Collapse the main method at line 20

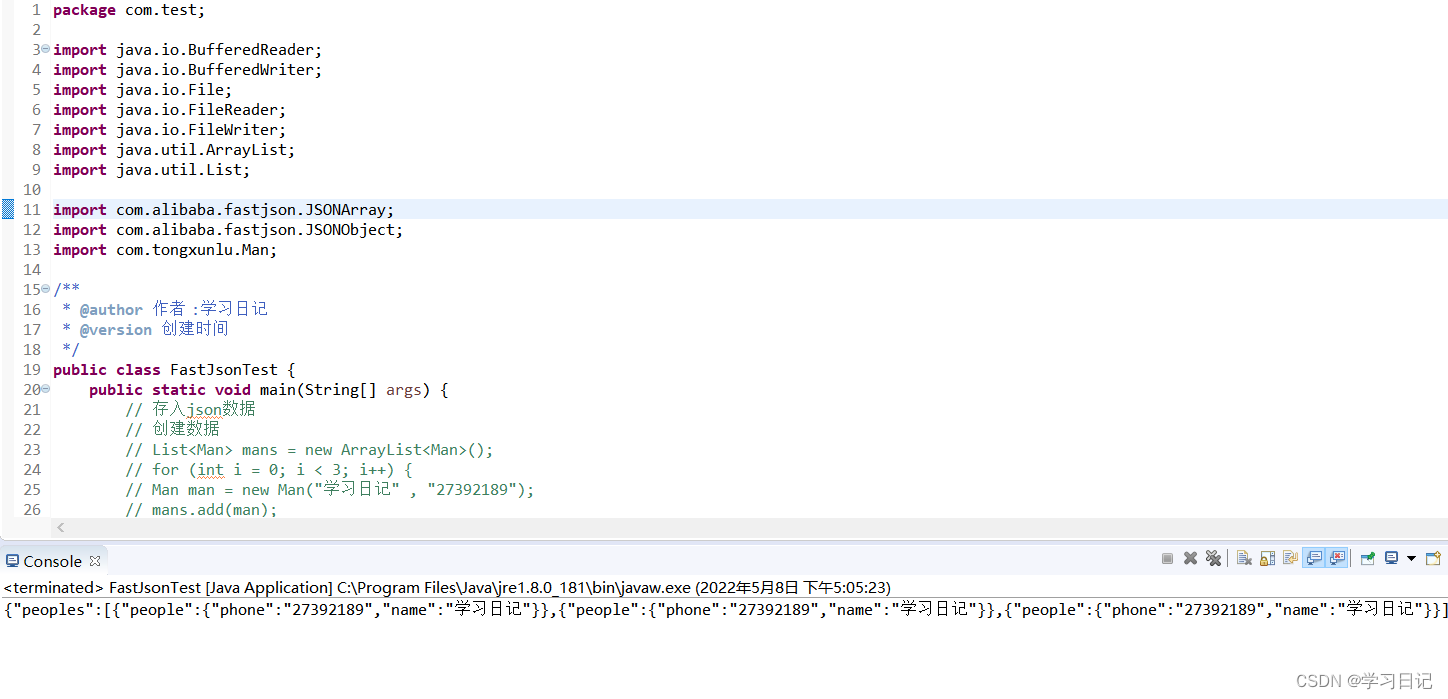45,389
